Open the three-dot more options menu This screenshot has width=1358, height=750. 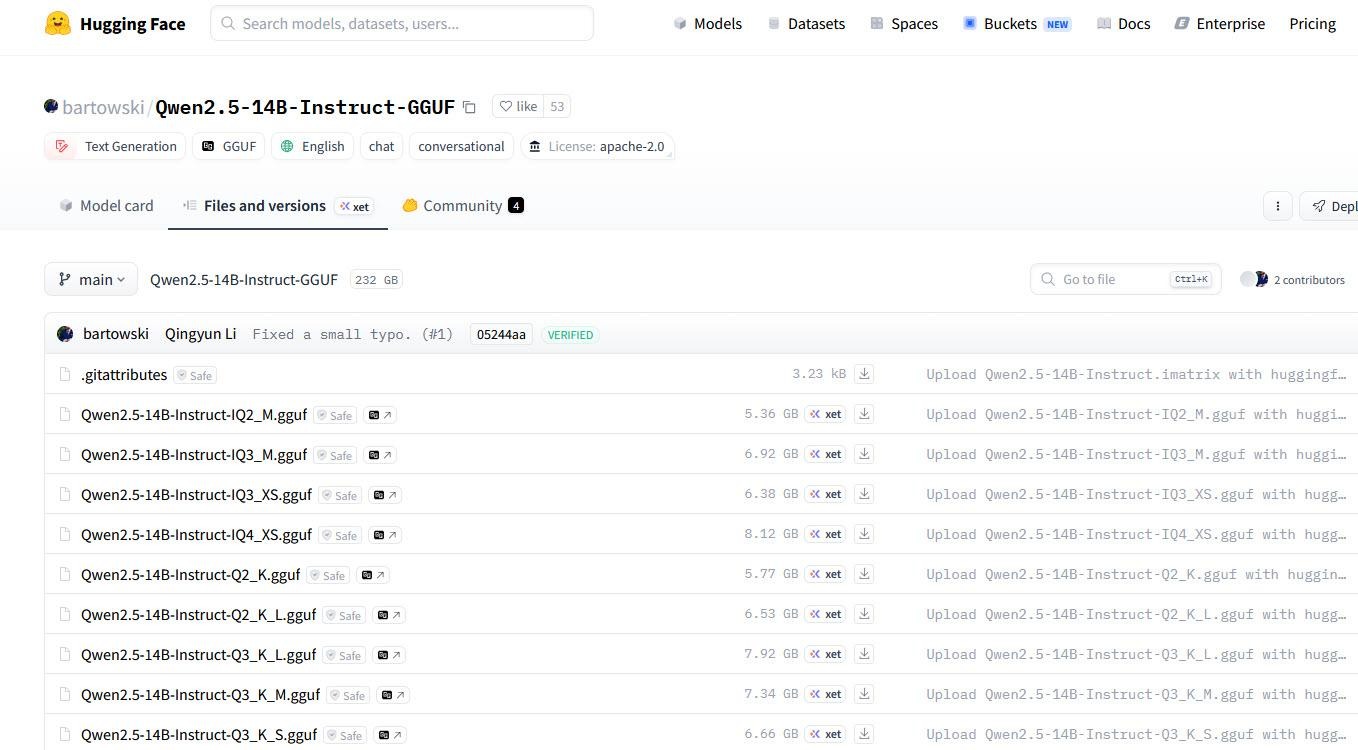[x=1277, y=206]
